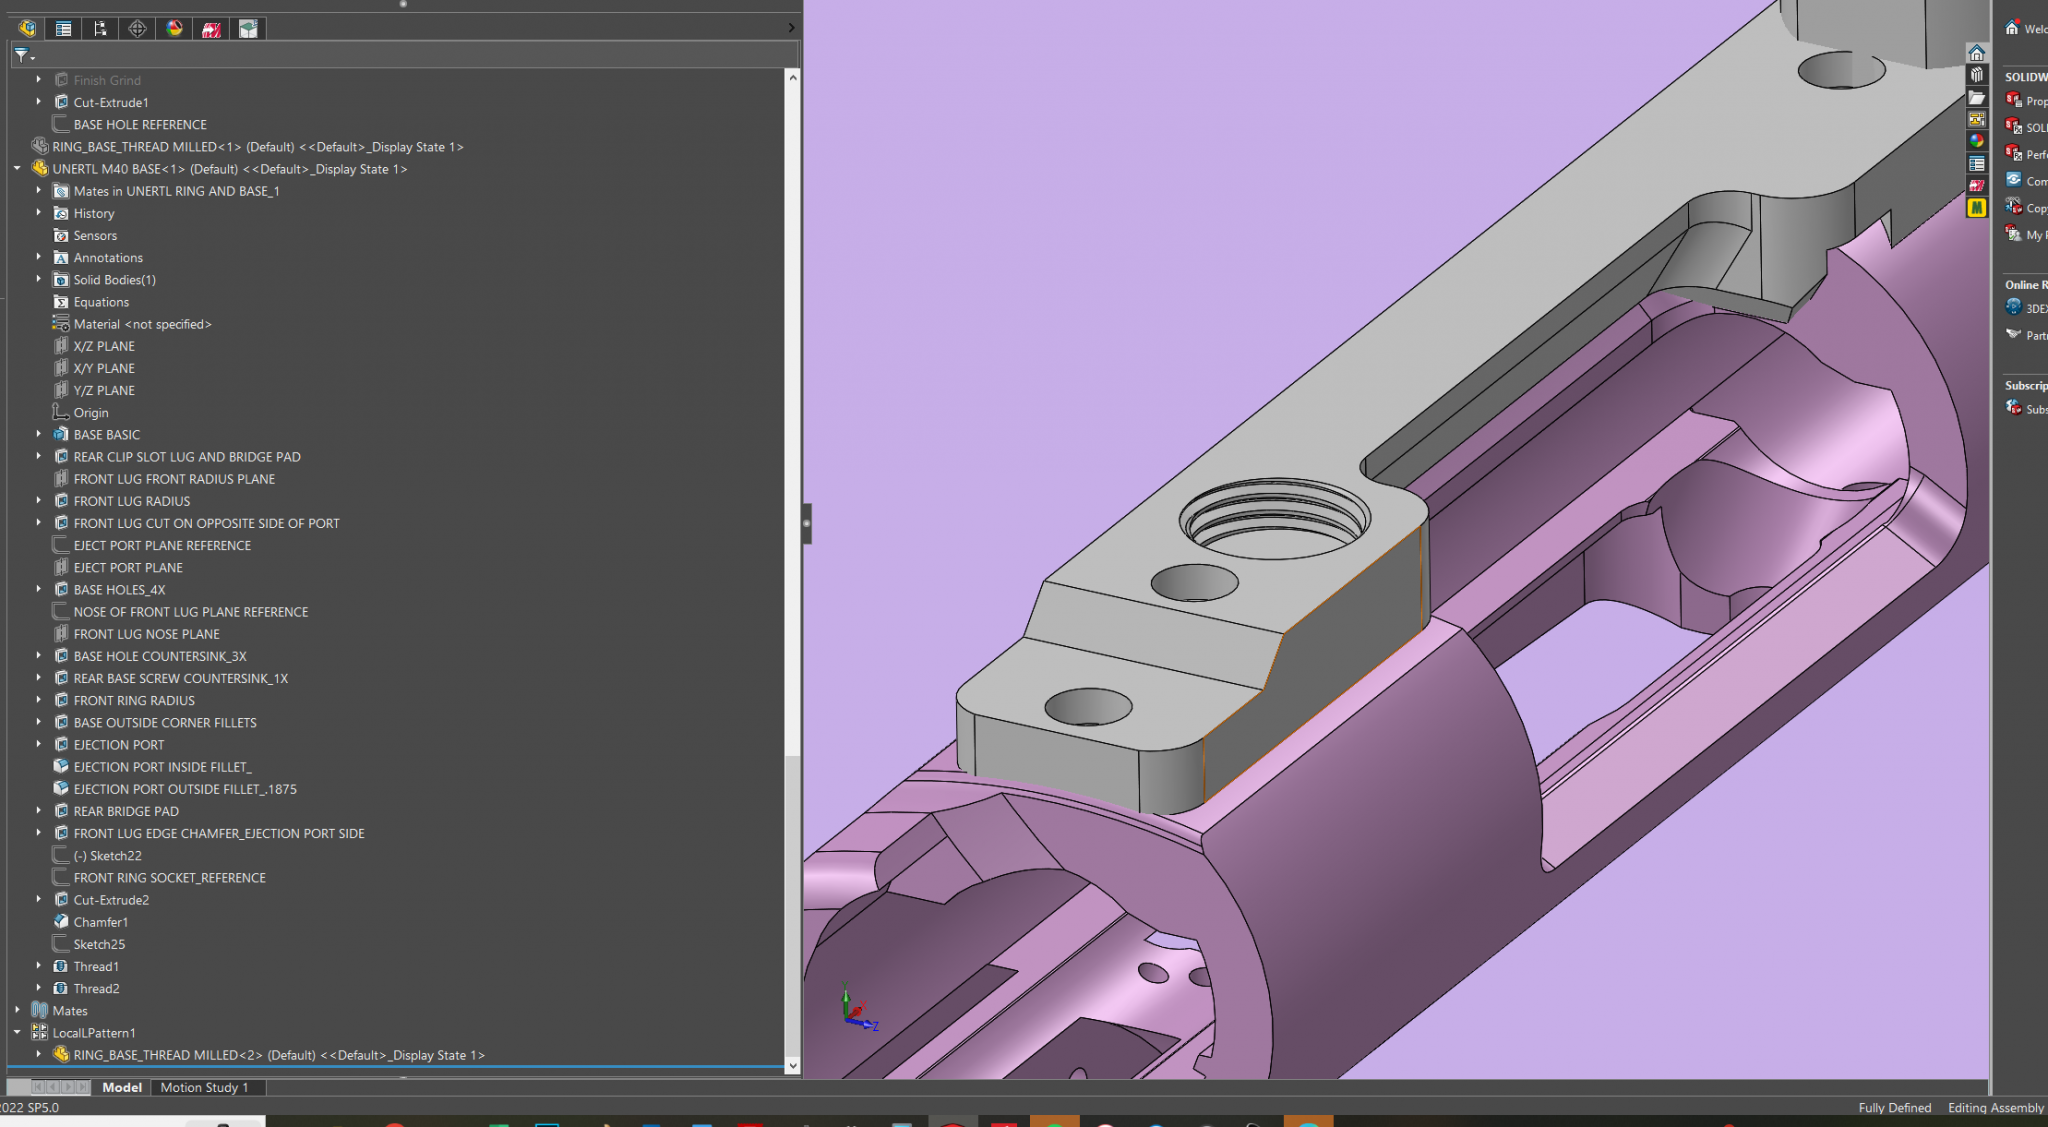Open the DimXpertManager crosshair tab
Image resolution: width=2048 pixels, height=1127 pixels.
pyautogui.click(x=138, y=29)
